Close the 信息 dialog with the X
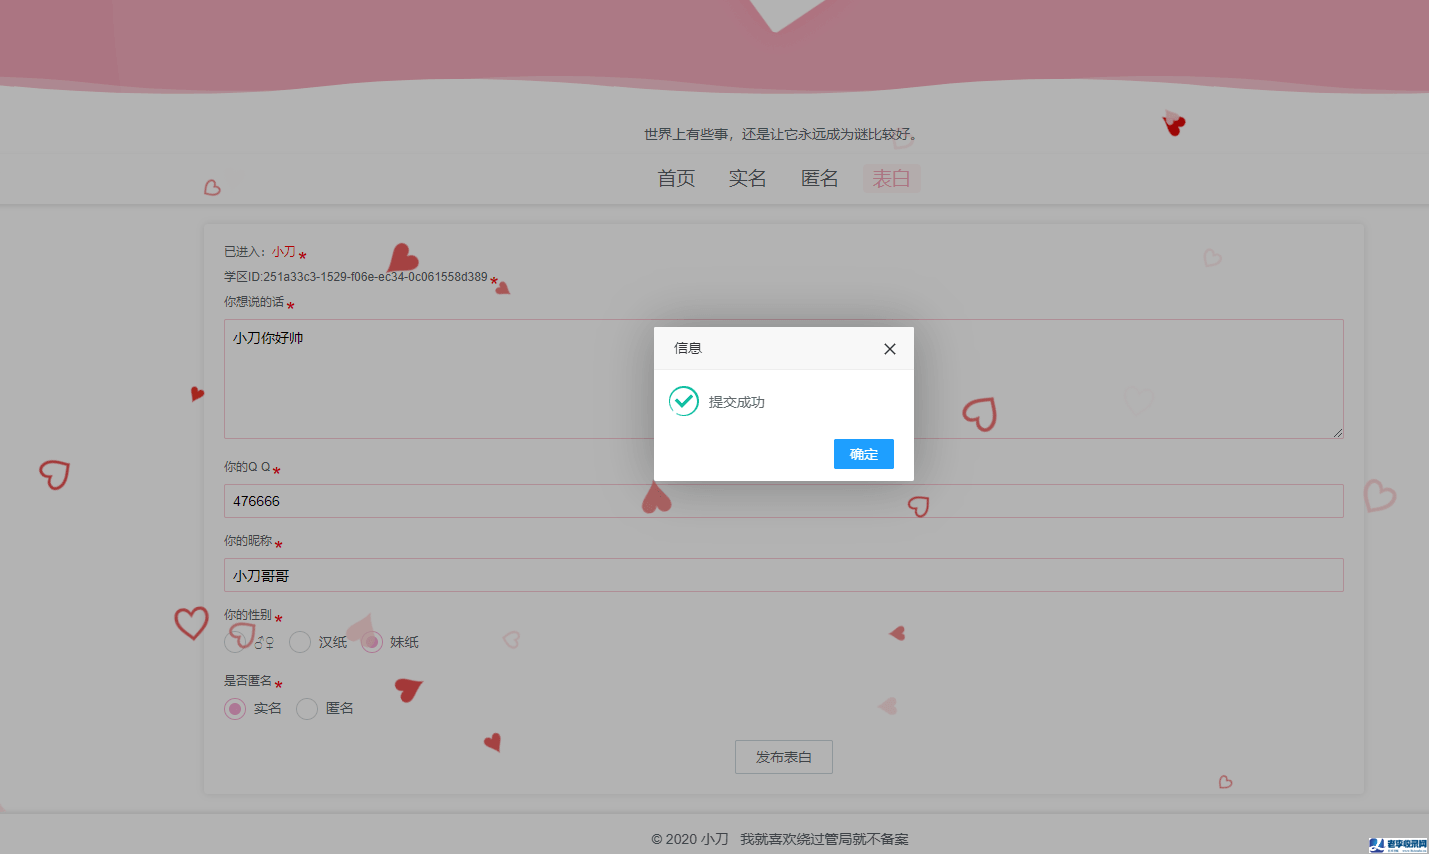The image size is (1429, 854). coord(889,348)
